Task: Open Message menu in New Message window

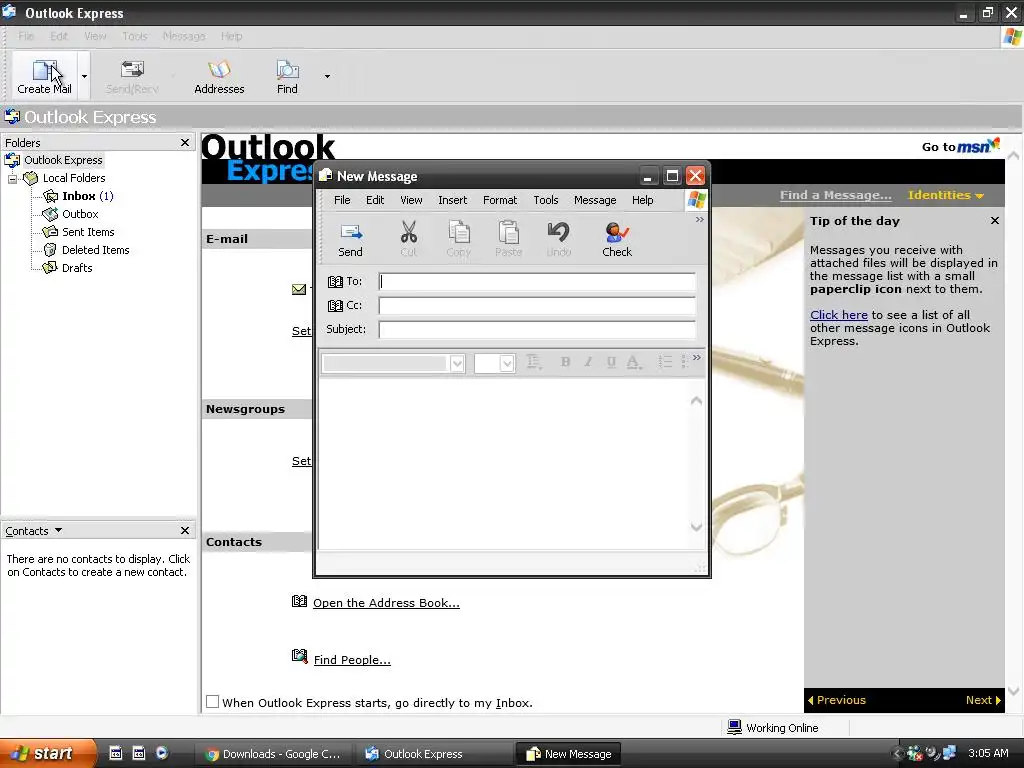Action: pos(595,200)
